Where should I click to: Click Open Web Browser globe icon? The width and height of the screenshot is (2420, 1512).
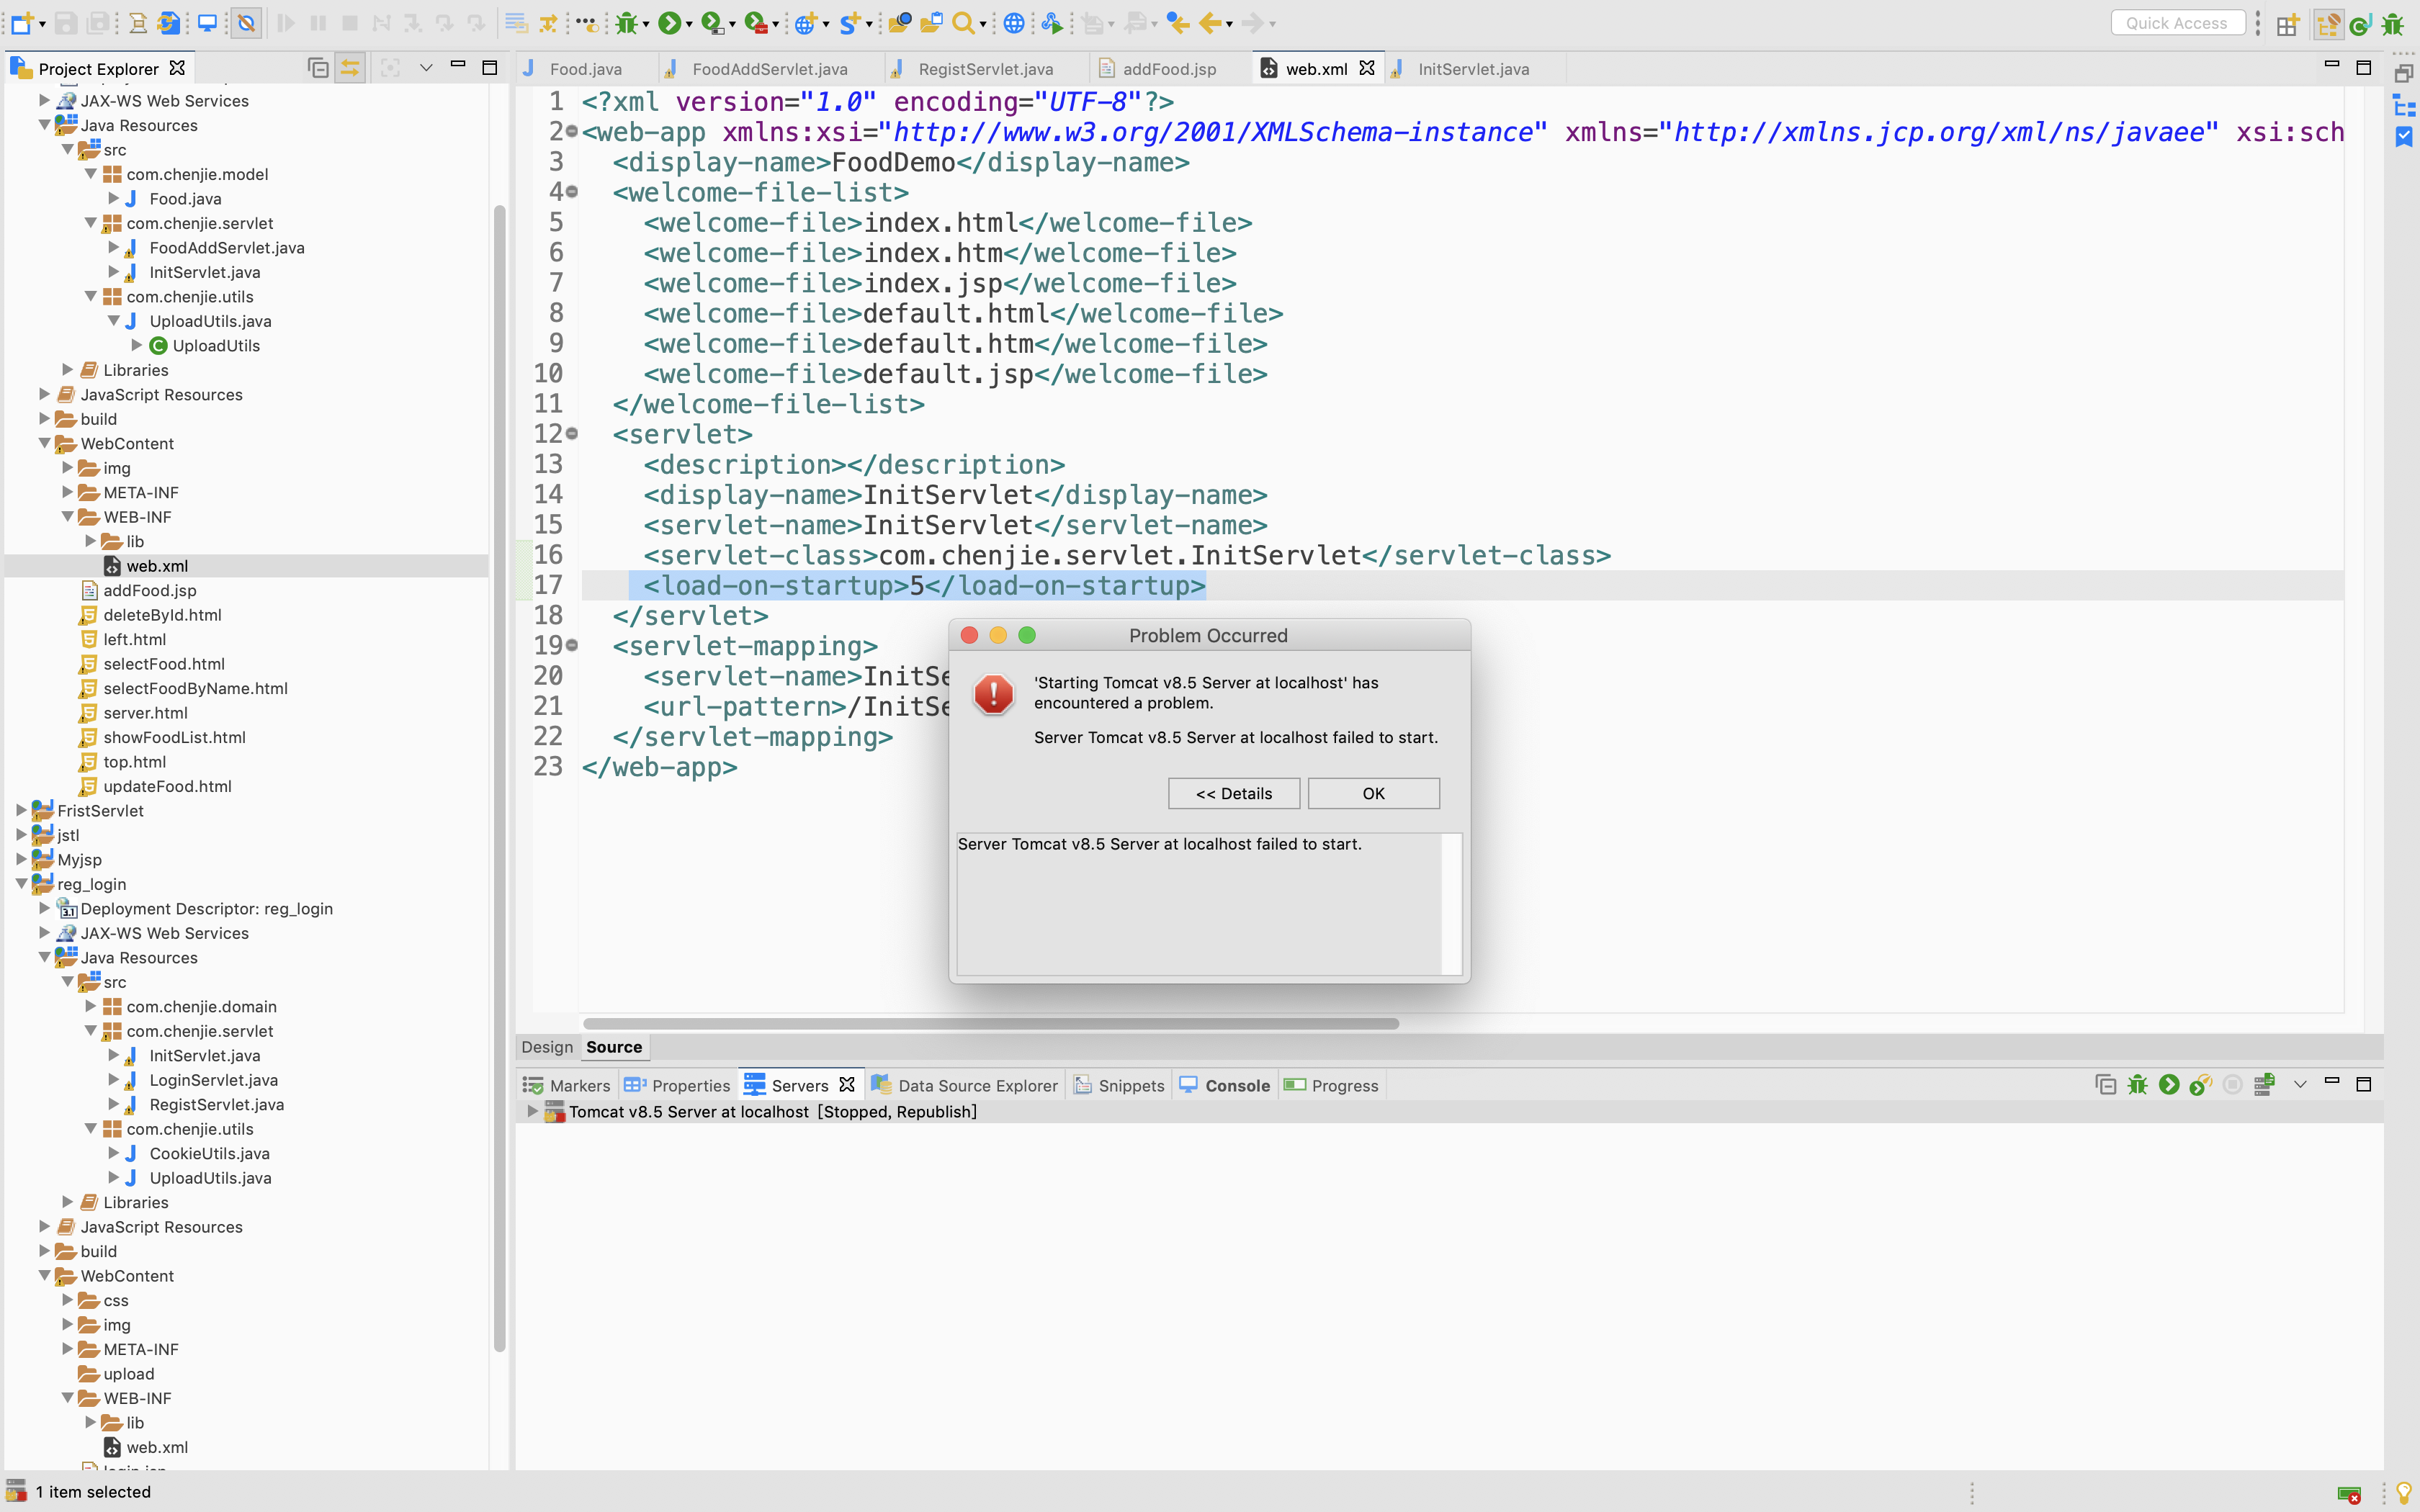(x=1013, y=23)
